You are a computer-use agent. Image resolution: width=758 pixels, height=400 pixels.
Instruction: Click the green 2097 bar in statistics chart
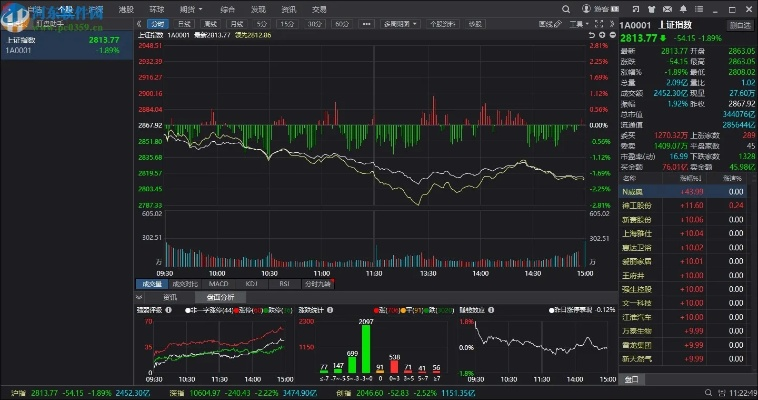(x=366, y=350)
